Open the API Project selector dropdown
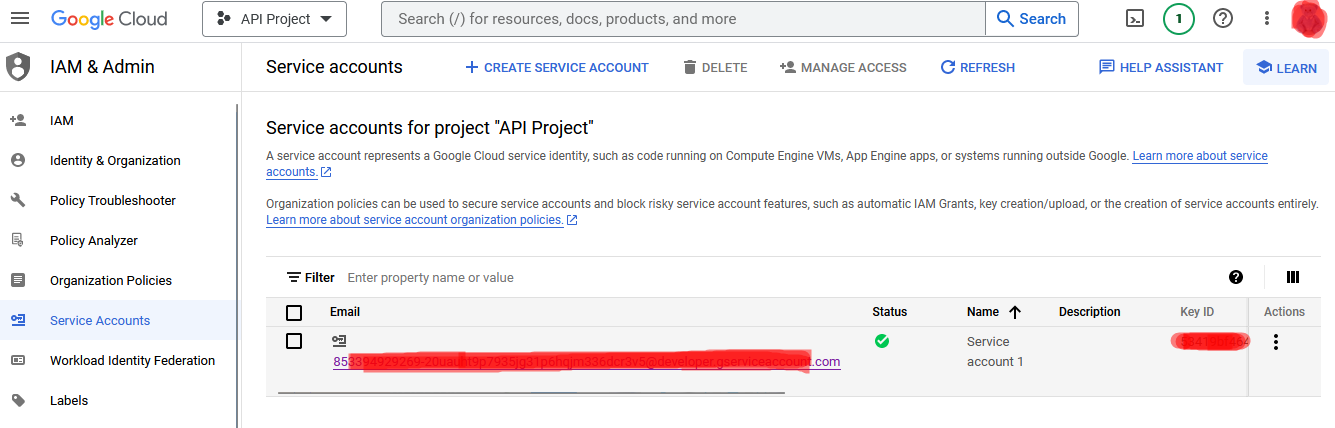Image resolution: width=1335 pixels, height=428 pixels. (274, 19)
